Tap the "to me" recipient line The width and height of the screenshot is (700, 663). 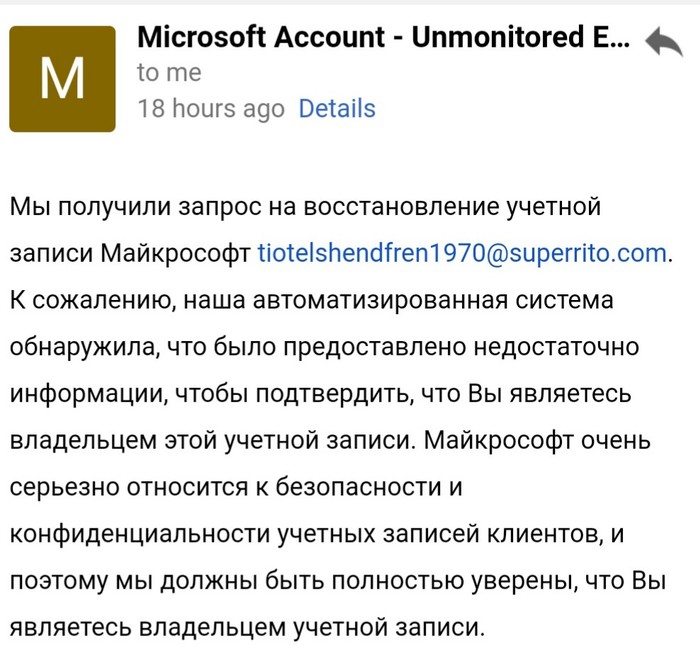point(169,73)
